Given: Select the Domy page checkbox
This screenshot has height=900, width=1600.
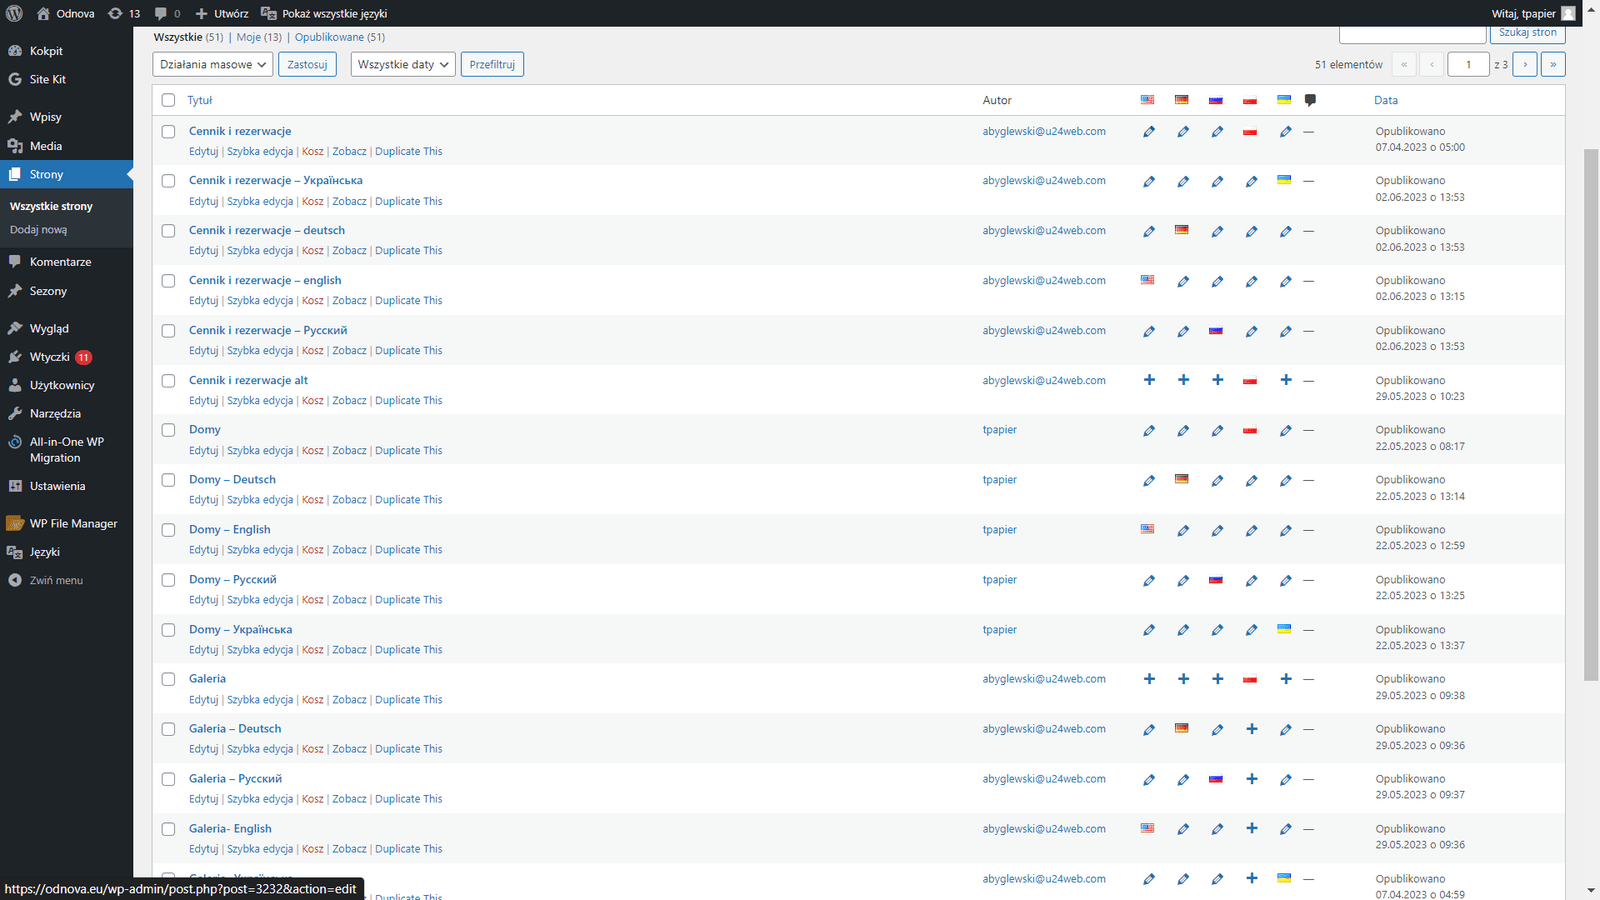Looking at the screenshot, I should pos(168,430).
